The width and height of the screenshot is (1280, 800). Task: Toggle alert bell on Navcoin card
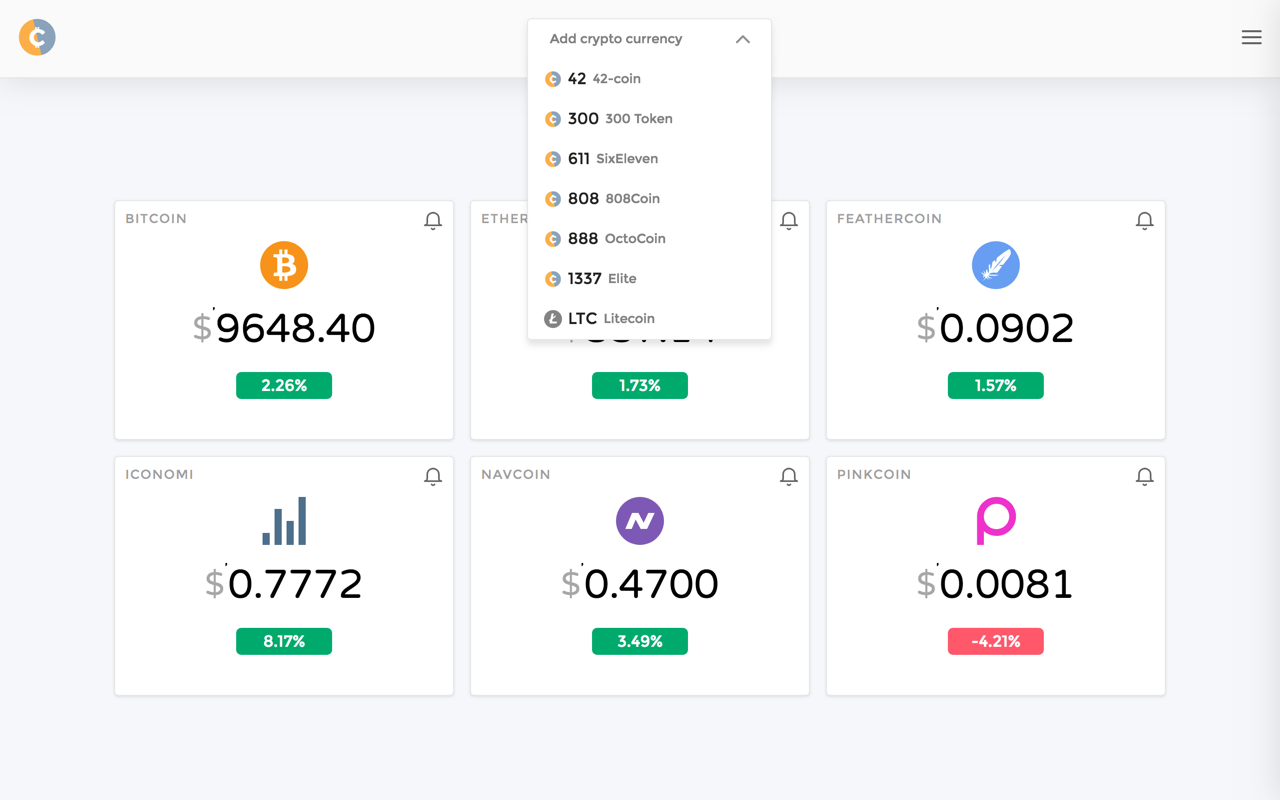pos(789,477)
